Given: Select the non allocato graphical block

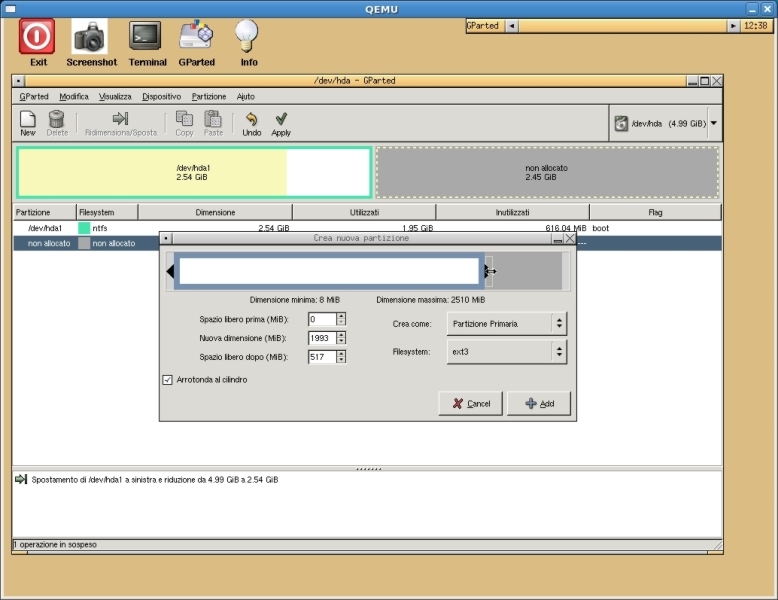Looking at the screenshot, I should [x=547, y=173].
